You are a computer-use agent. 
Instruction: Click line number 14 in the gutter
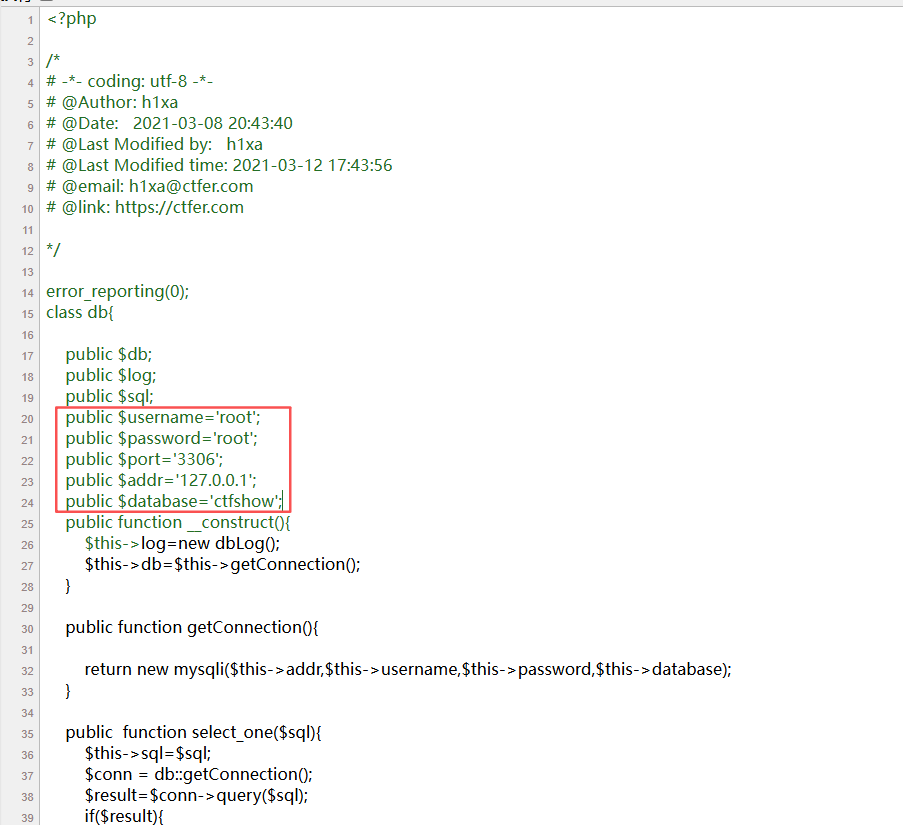pos(27,293)
